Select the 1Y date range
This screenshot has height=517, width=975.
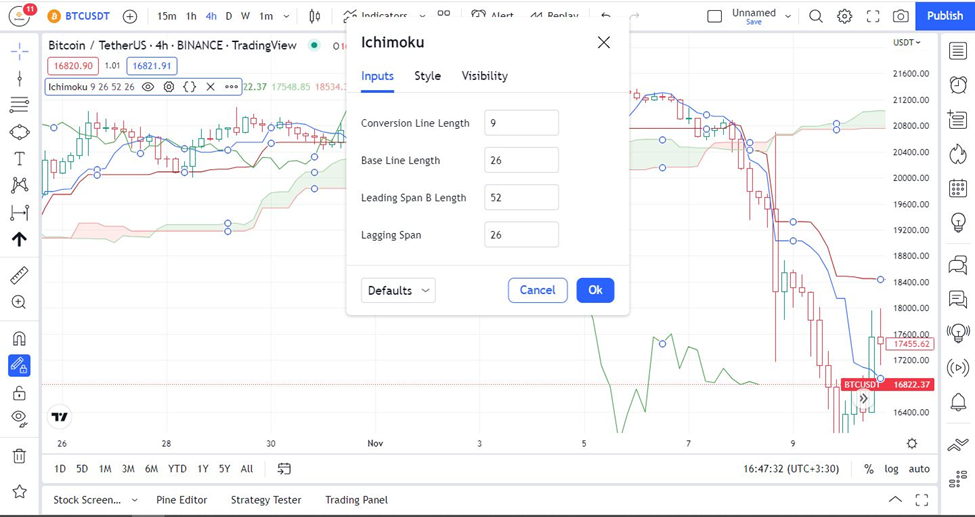tap(203, 469)
